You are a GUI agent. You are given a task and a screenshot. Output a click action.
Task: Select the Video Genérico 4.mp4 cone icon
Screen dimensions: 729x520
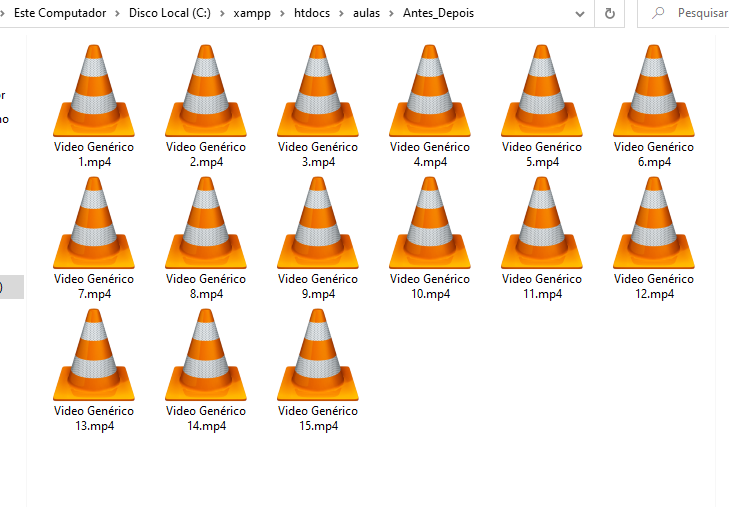(x=430, y=91)
